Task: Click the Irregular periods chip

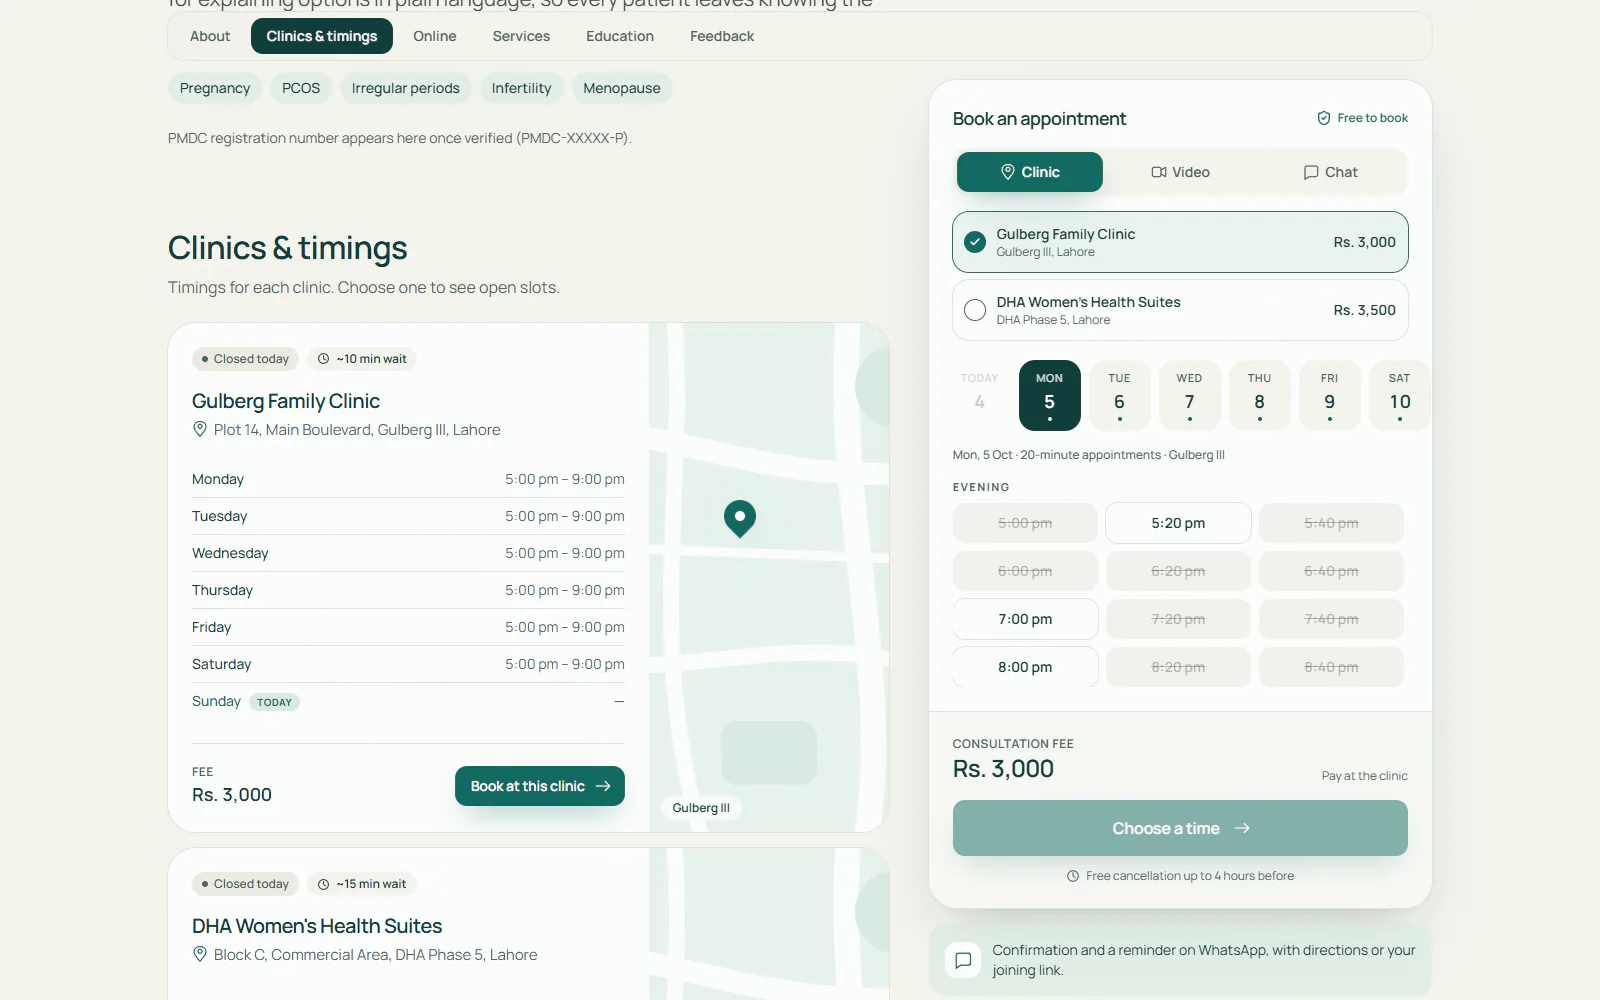Action: (406, 88)
